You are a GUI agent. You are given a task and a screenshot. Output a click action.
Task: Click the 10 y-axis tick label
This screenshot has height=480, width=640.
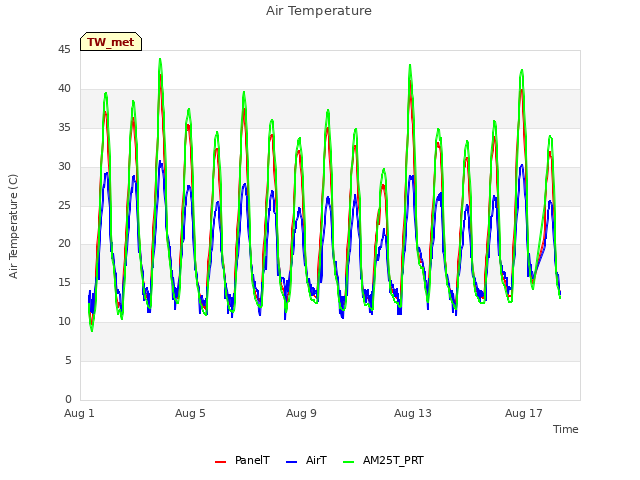64,321
